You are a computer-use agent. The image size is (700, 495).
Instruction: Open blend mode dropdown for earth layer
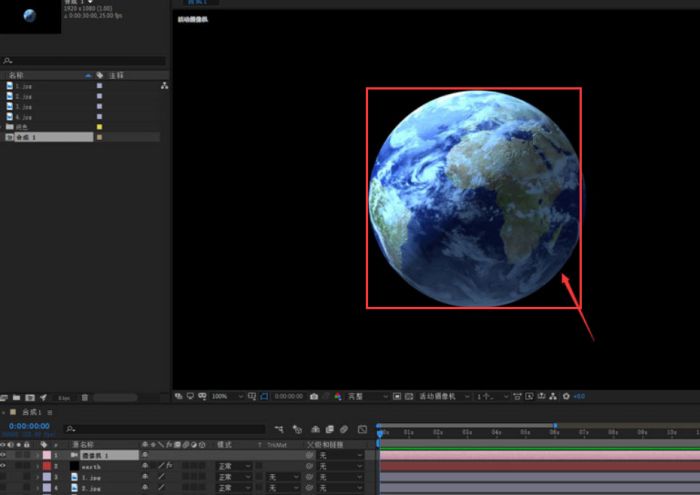tap(233, 466)
